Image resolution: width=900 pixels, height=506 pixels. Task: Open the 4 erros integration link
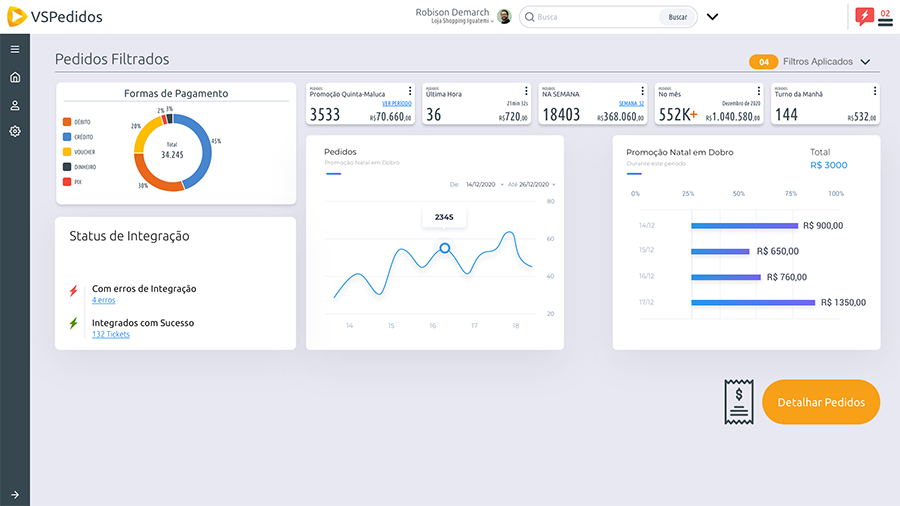(x=103, y=300)
